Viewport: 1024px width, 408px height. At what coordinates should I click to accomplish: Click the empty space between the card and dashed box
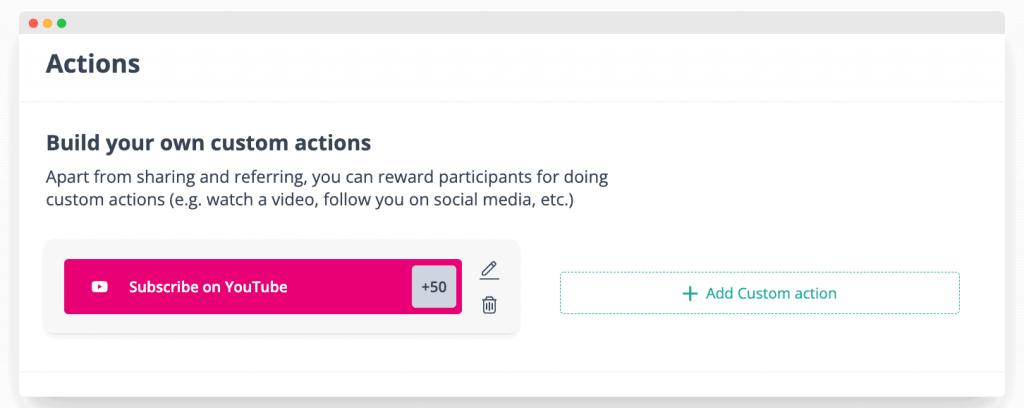540,290
